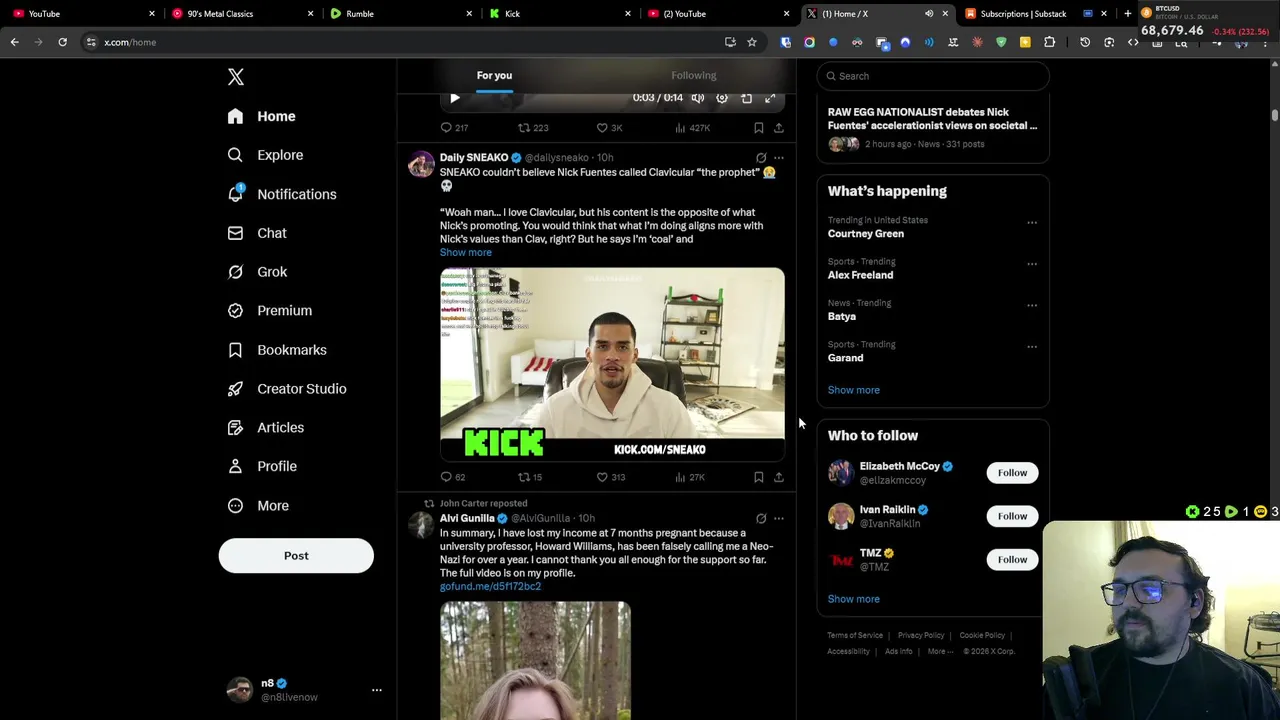
Task: Open more options for Garand trend
Action: (1032, 347)
